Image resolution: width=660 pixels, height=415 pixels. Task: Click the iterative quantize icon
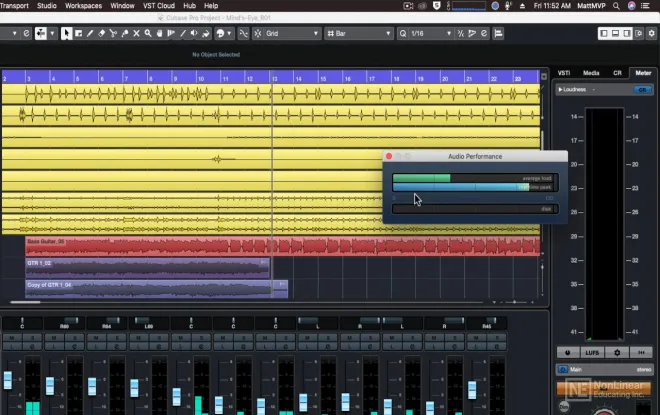pos(460,33)
